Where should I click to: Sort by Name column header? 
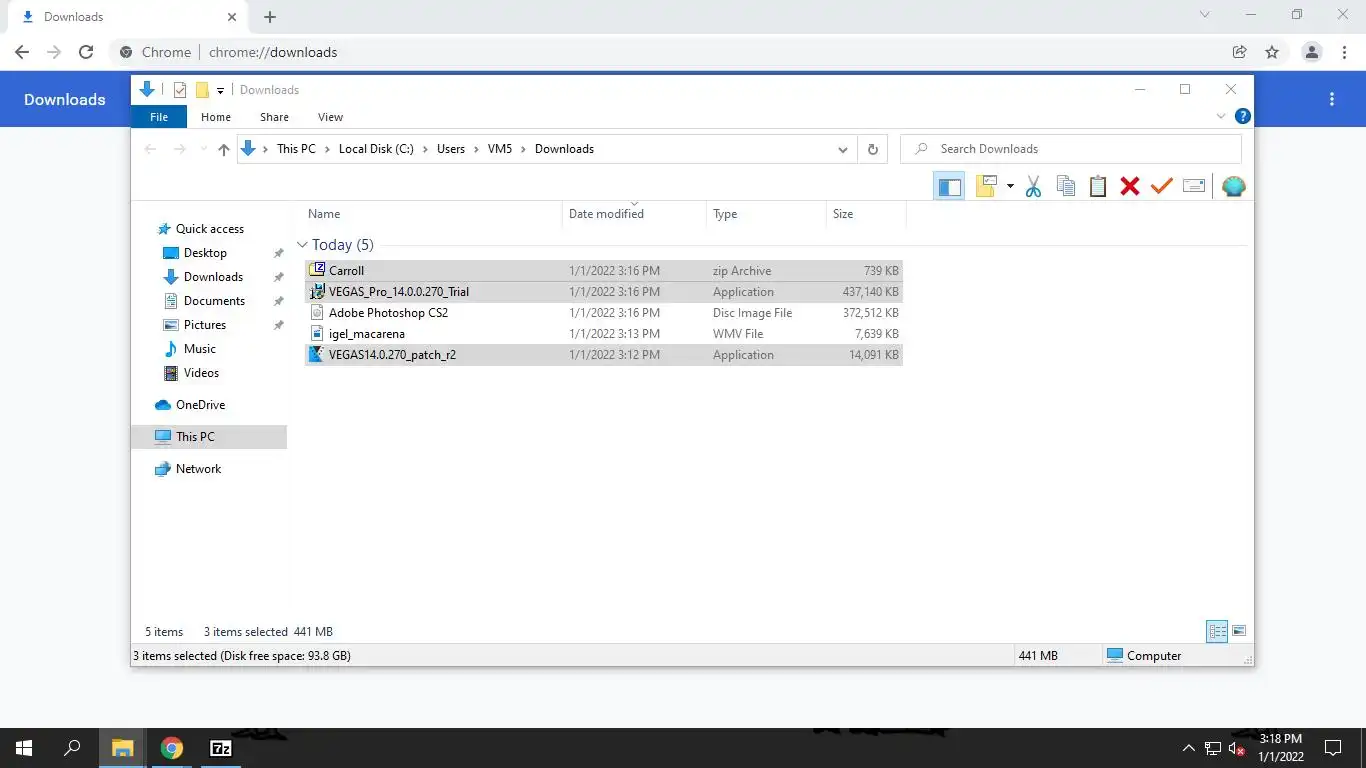point(324,214)
